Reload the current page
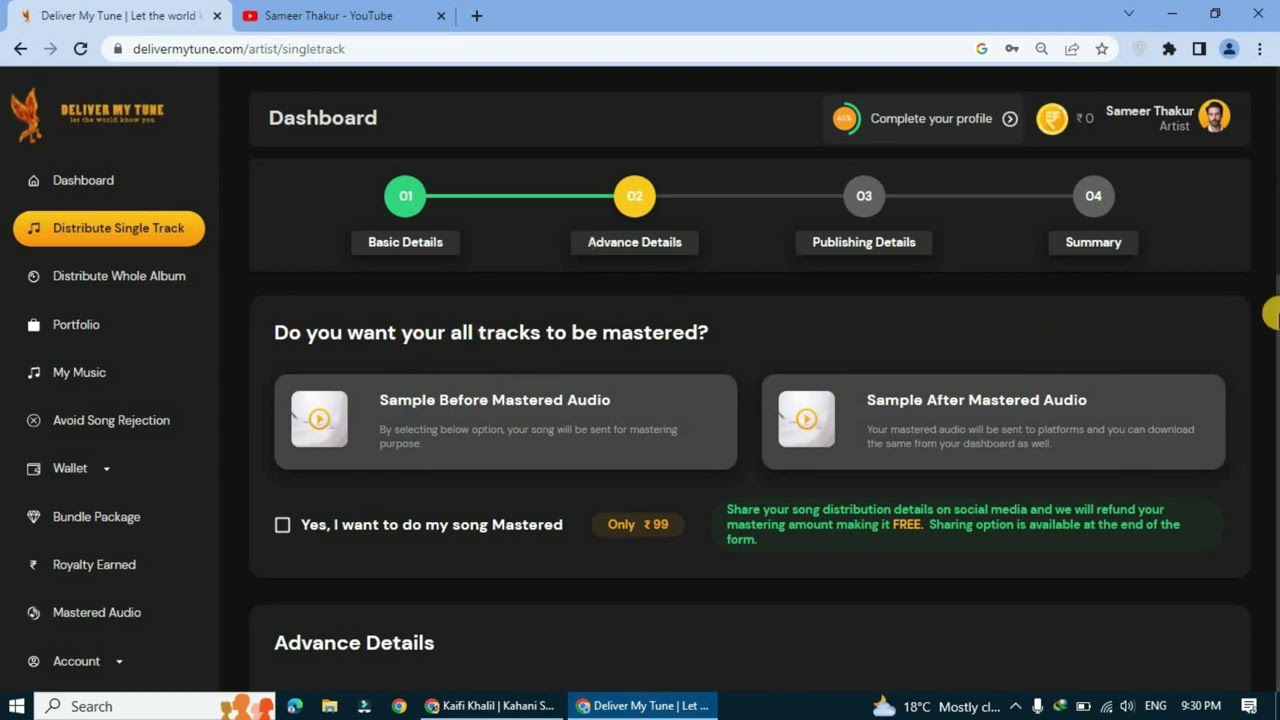Screen dimensions: 1280x720 pyautogui.click(x=81, y=49)
